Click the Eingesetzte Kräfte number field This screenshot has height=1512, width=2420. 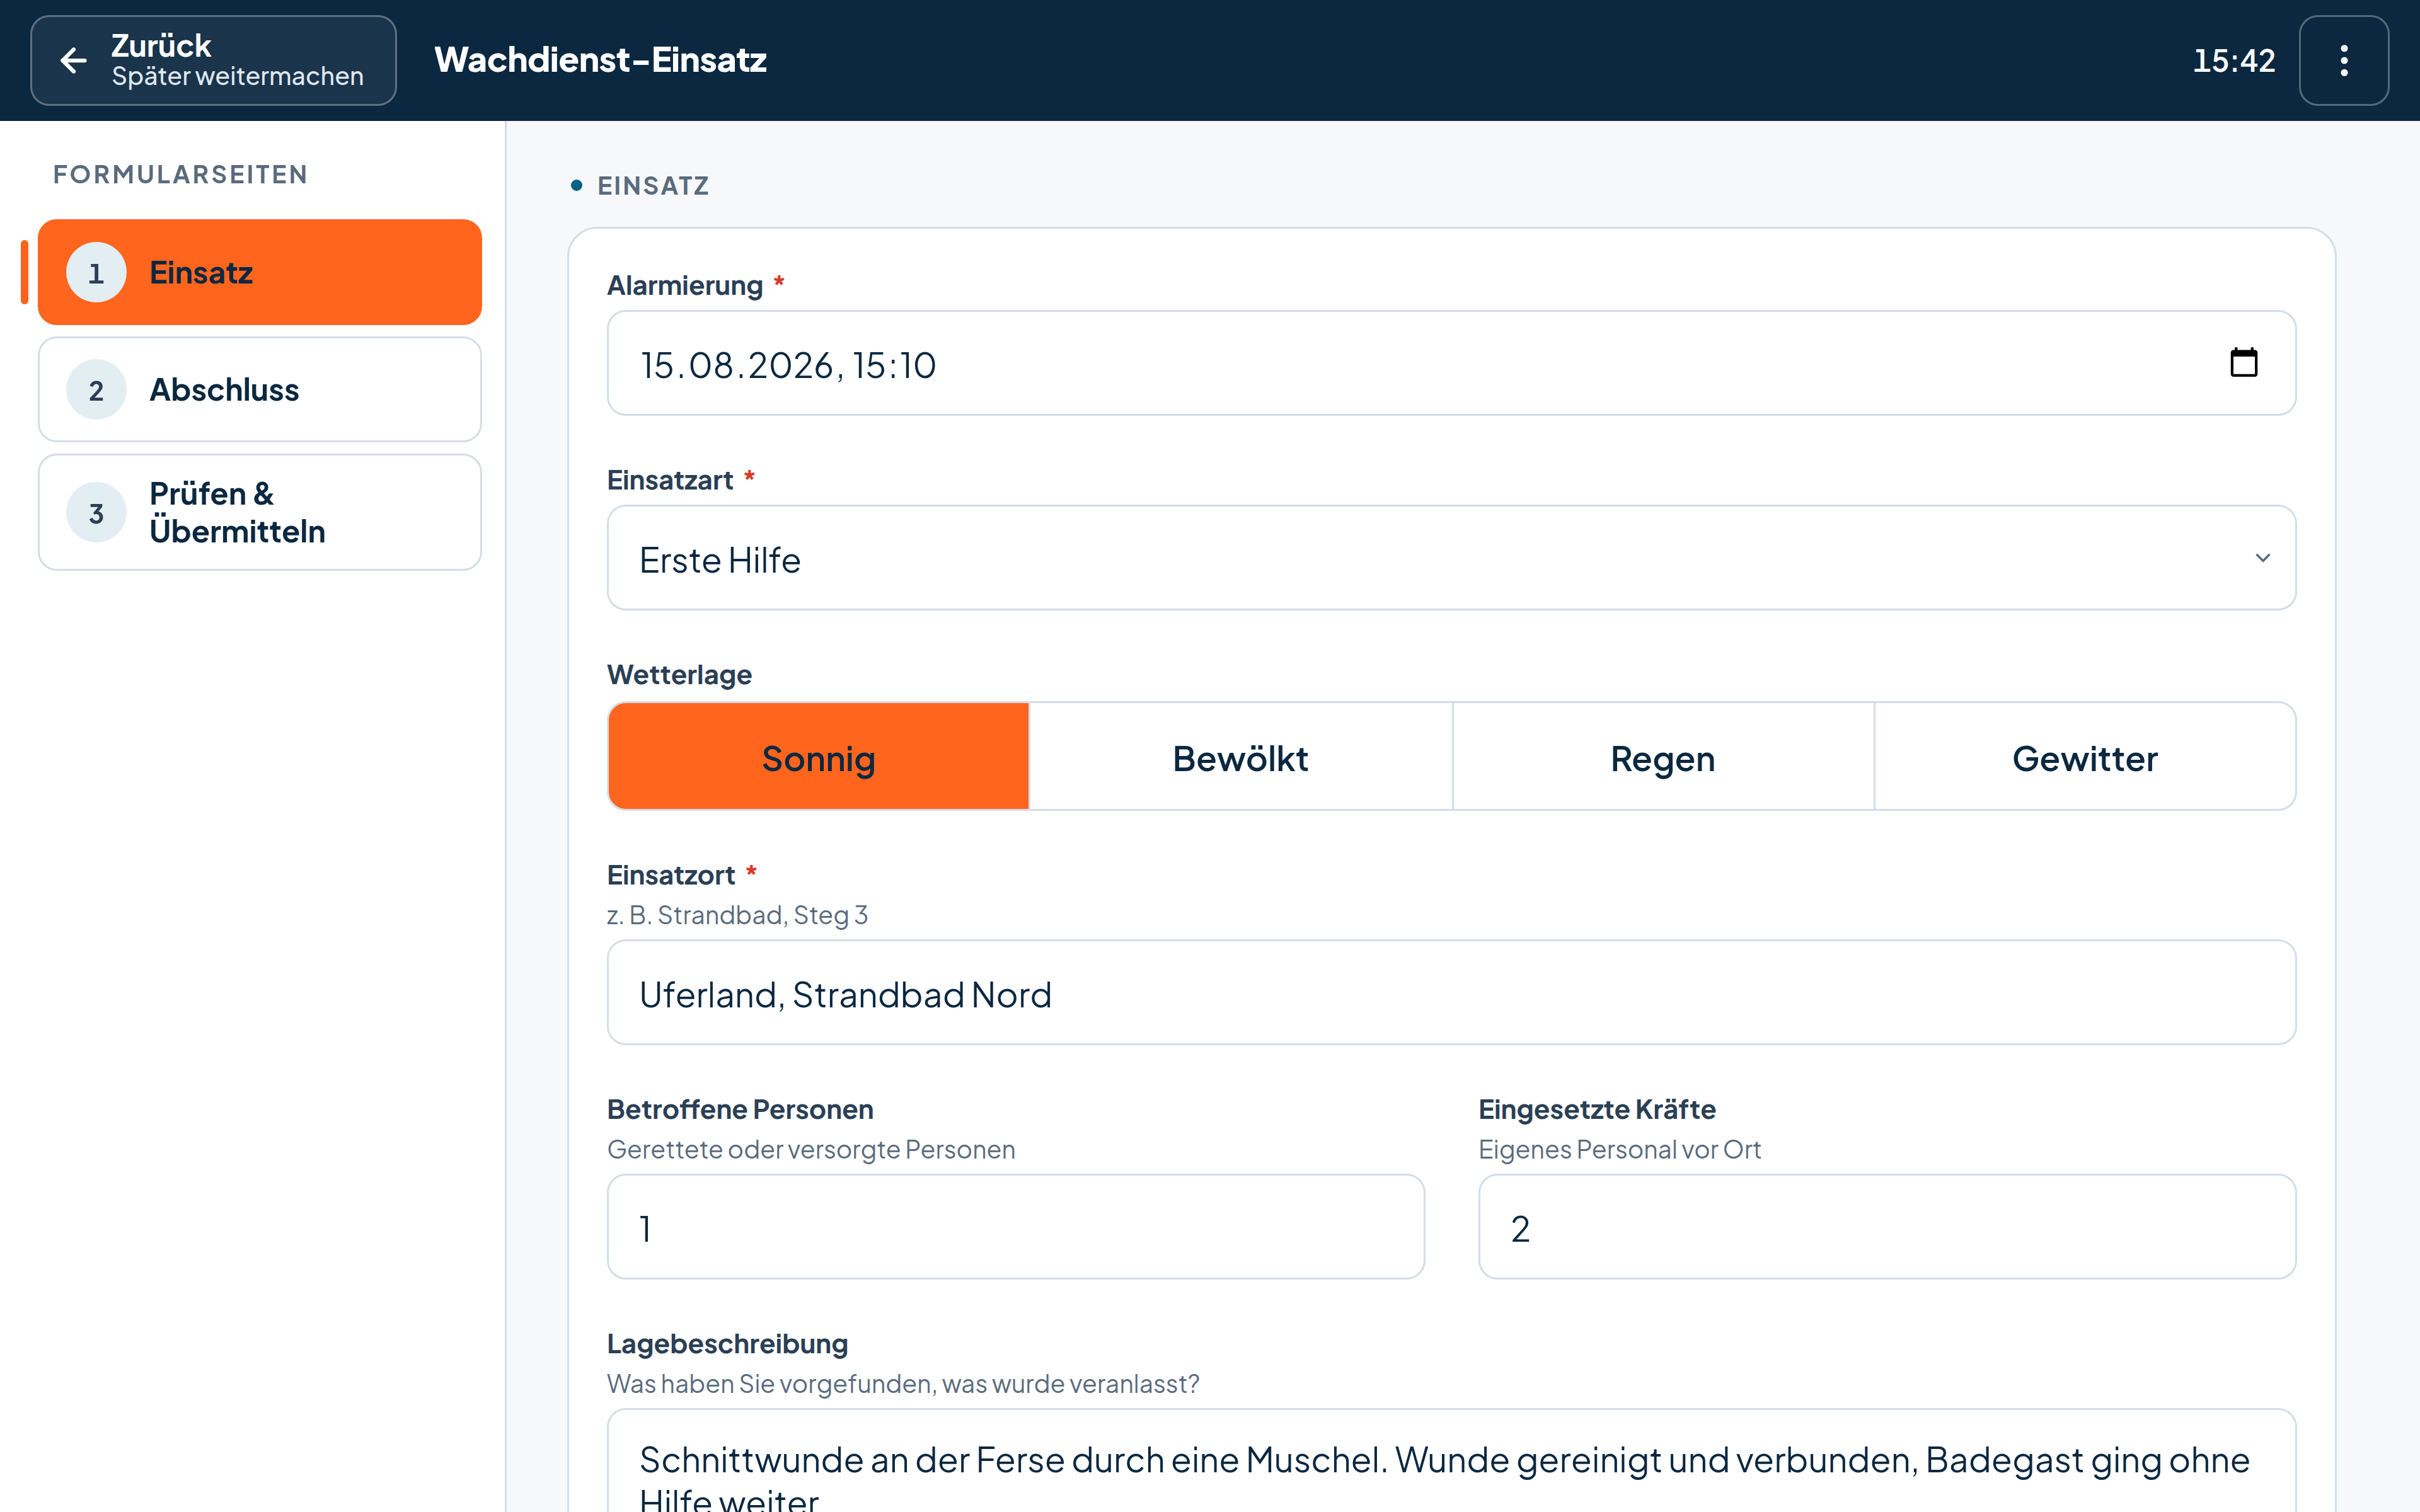pos(1887,1227)
